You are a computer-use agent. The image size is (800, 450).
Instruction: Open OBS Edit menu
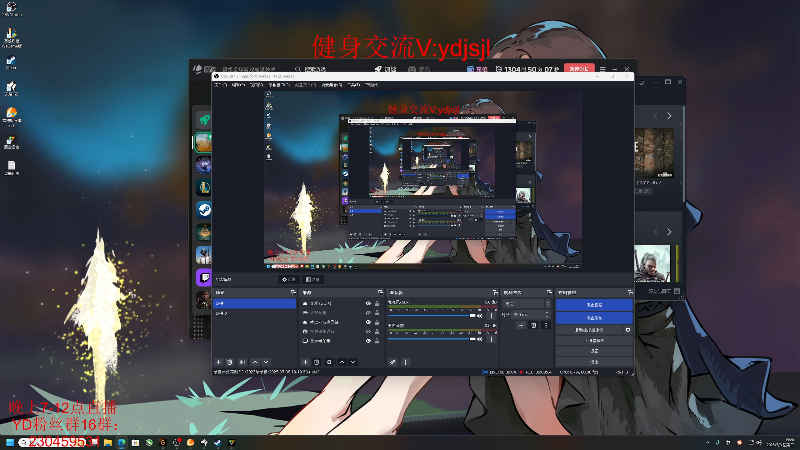pyautogui.click(x=238, y=85)
